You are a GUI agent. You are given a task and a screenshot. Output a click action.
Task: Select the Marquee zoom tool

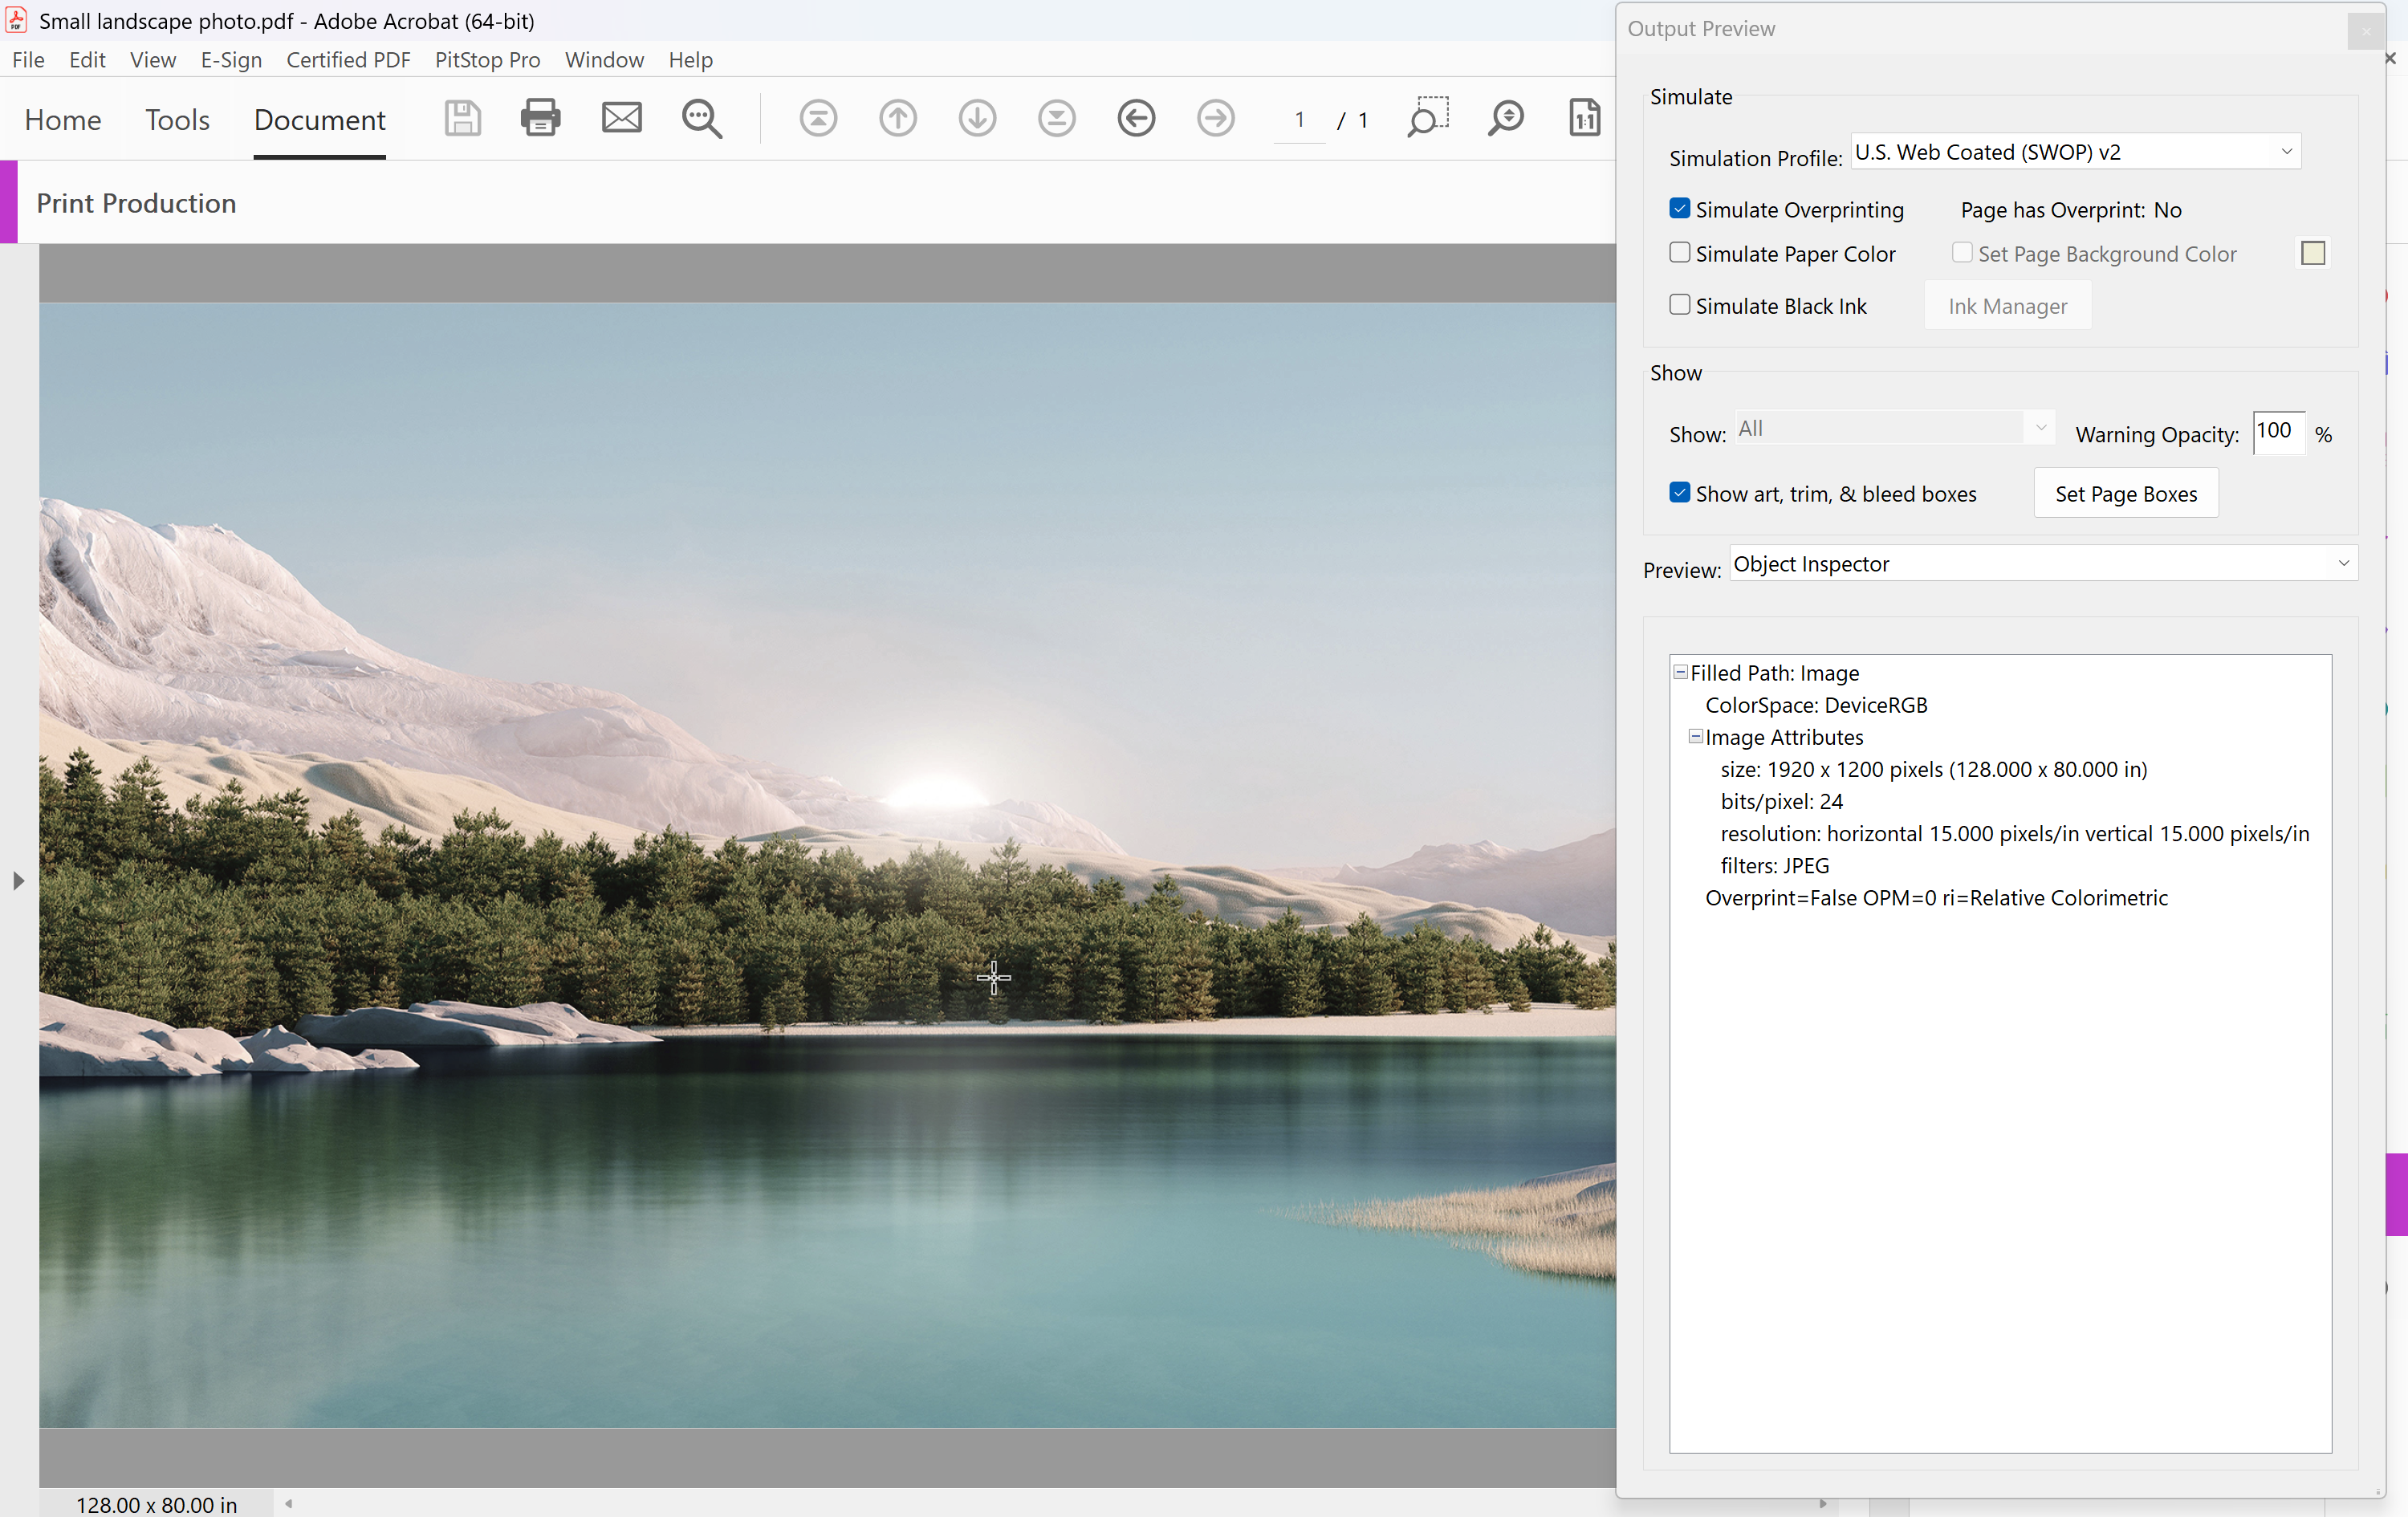pos(1428,118)
